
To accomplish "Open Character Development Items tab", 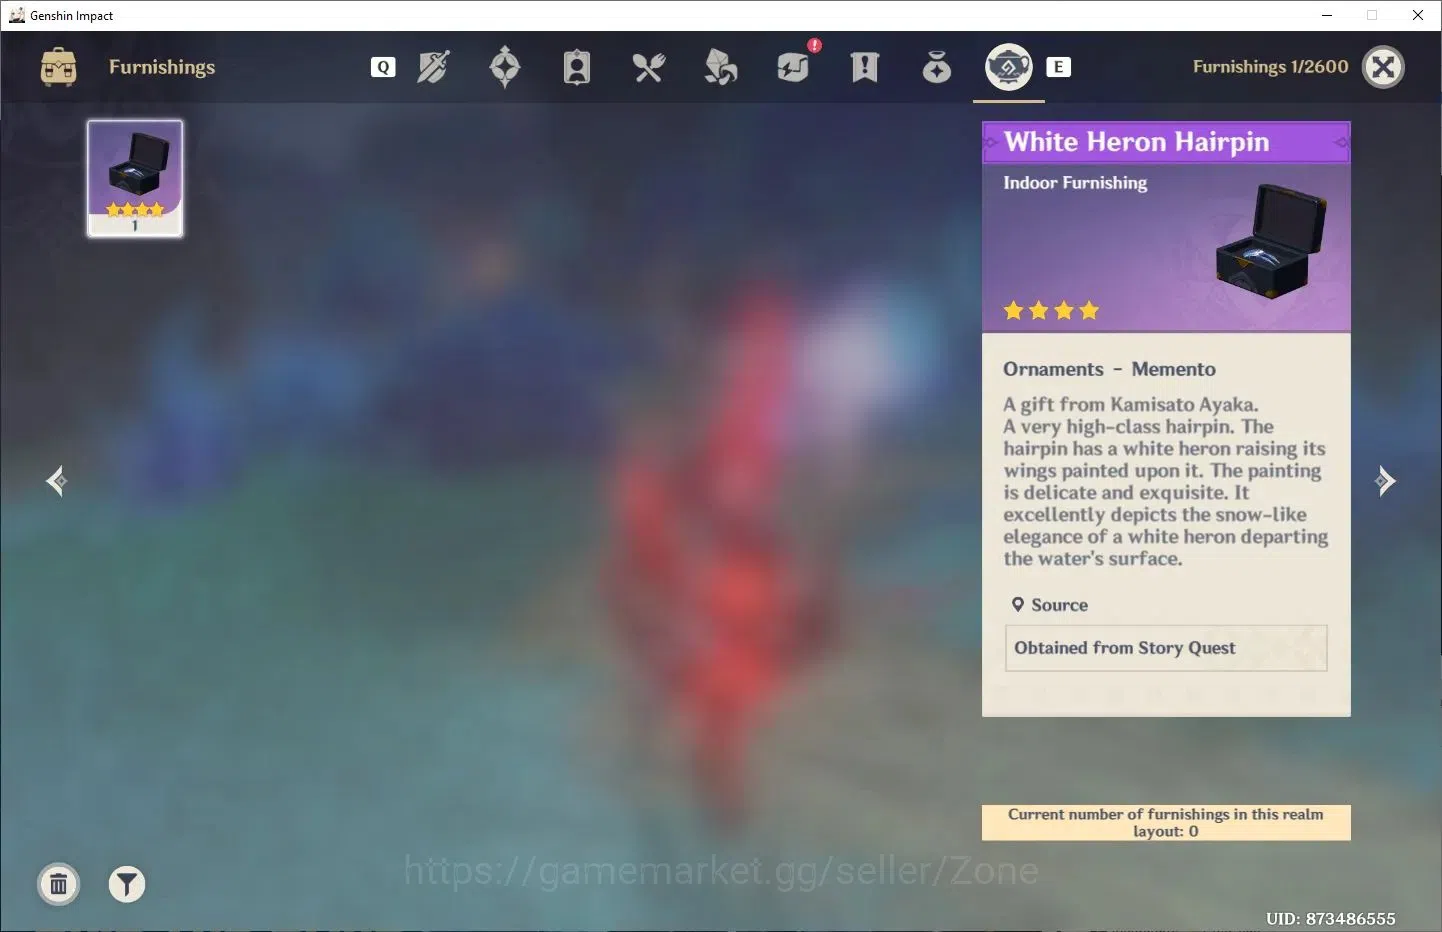I will point(577,67).
